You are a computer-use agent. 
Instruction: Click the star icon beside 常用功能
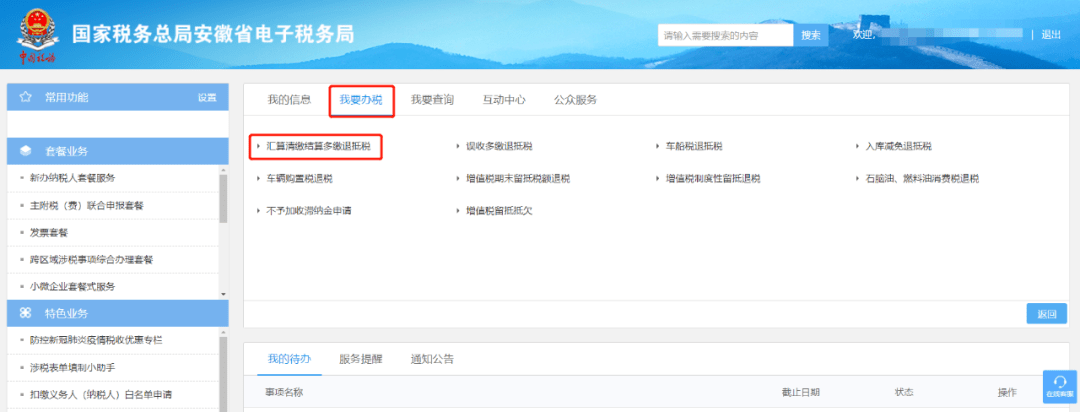click(x=26, y=97)
